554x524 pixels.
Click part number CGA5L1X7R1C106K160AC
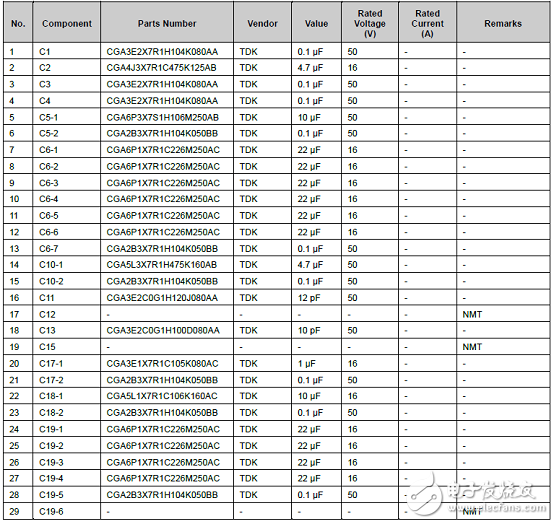(x=162, y=396)
